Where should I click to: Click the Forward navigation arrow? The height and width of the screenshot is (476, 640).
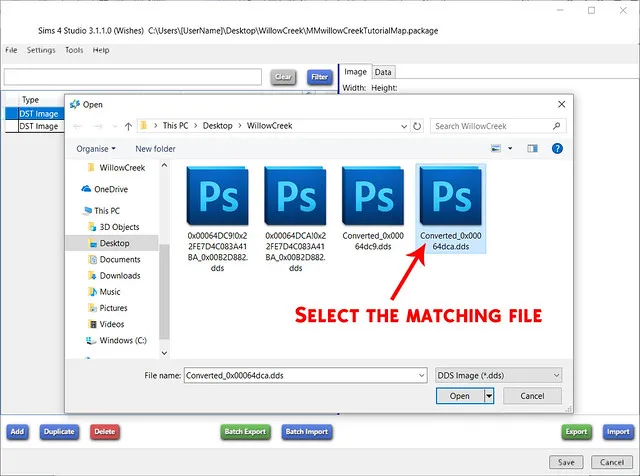pos(98,126)
